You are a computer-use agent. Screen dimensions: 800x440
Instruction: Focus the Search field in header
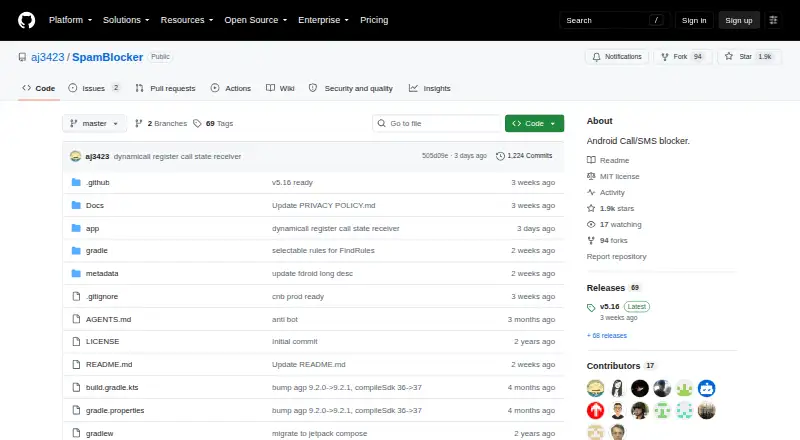click(614, 20)
